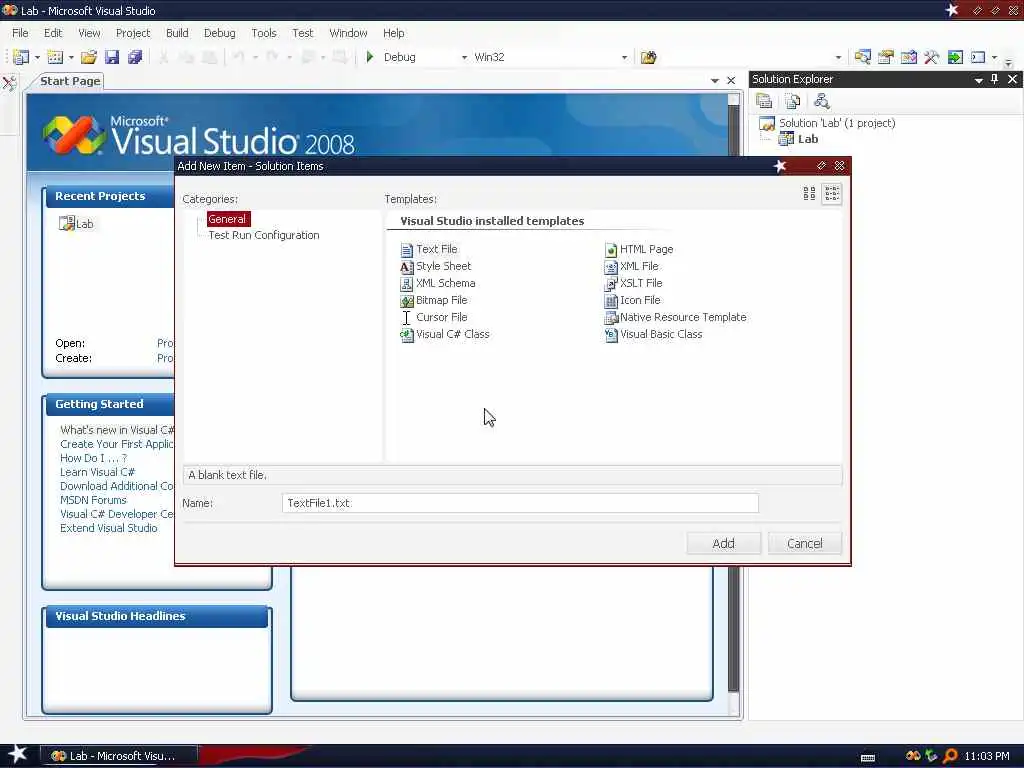The height and width of the screenshot is (768, 1024).
Task: Open the Debug menu
Action: 219,33
